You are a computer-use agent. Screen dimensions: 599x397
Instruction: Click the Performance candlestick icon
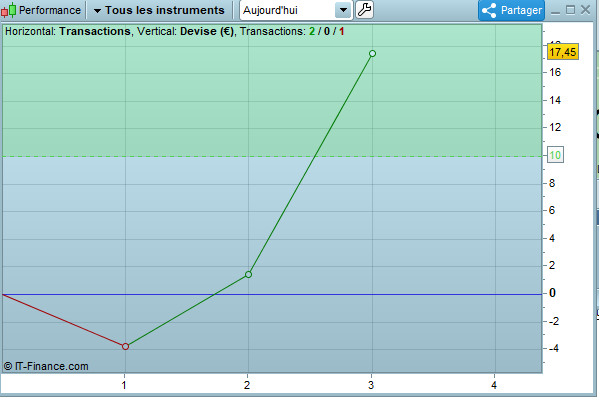(x=8, y=10)
